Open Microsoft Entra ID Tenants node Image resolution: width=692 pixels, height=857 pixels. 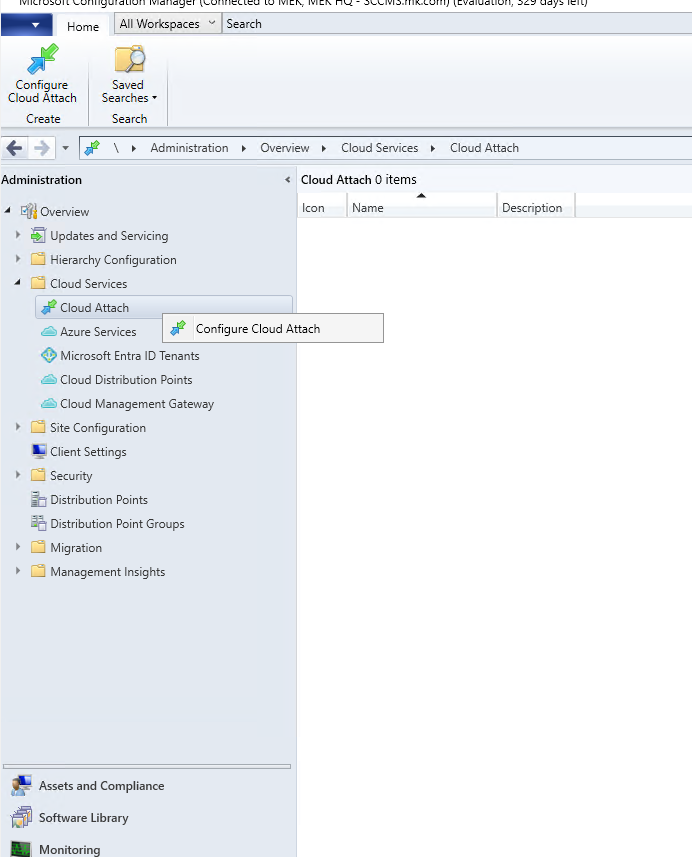[129, 356]
